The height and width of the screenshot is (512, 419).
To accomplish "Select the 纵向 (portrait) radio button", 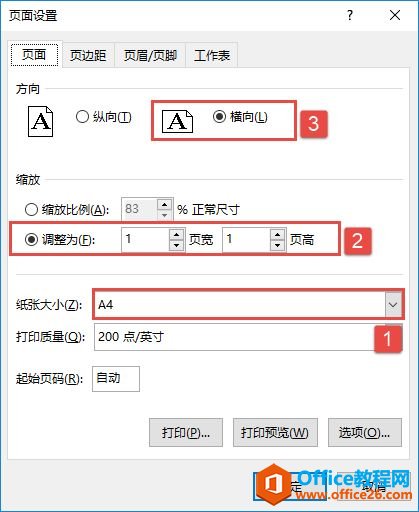I will tap(82, 117).
